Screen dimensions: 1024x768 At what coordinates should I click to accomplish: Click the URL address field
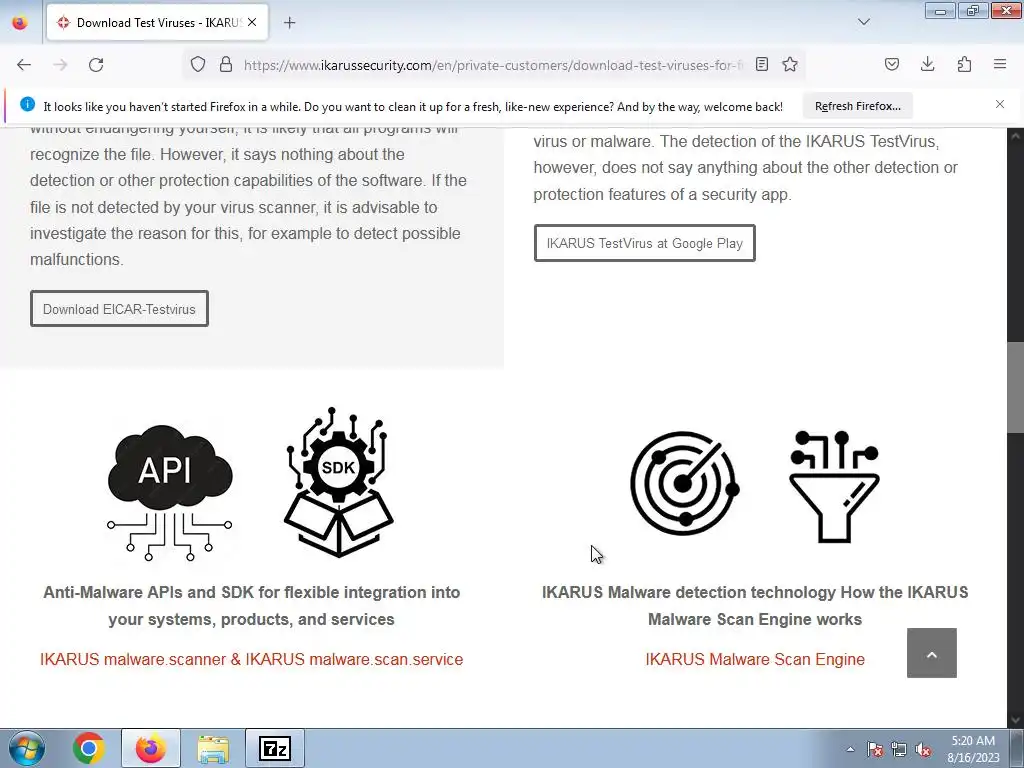[x=493, y=65]
